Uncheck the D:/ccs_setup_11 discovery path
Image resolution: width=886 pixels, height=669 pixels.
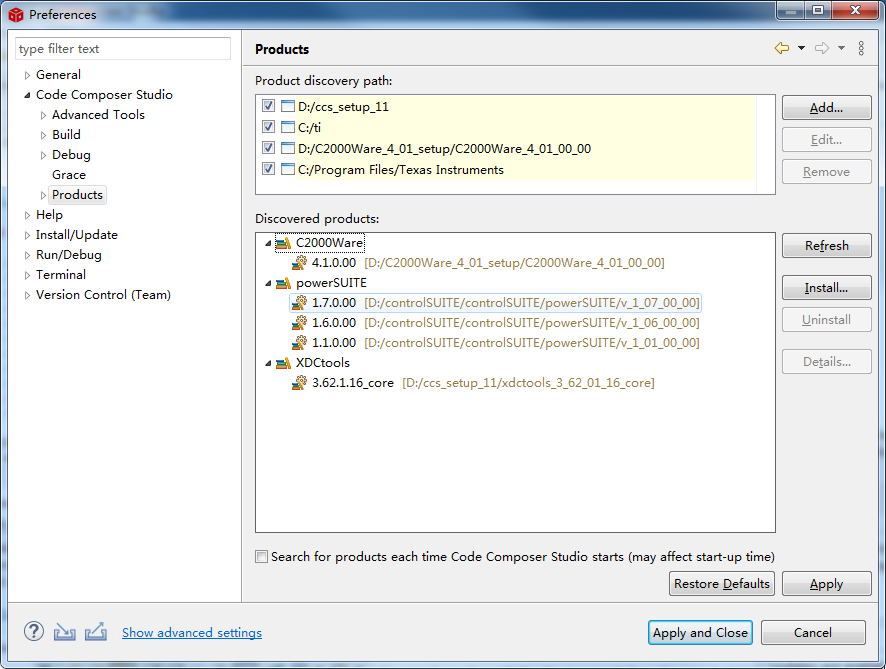point(268,106)
